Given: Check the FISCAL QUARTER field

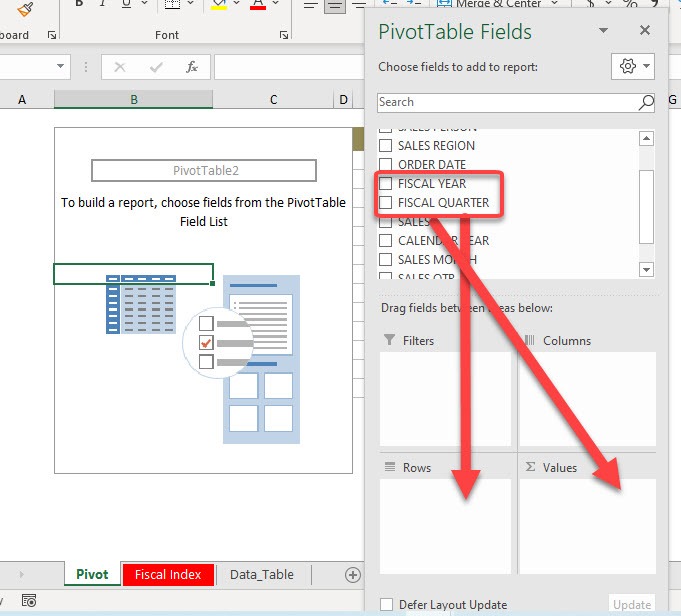Looking at the screenshot, I should tap(386, 202).
